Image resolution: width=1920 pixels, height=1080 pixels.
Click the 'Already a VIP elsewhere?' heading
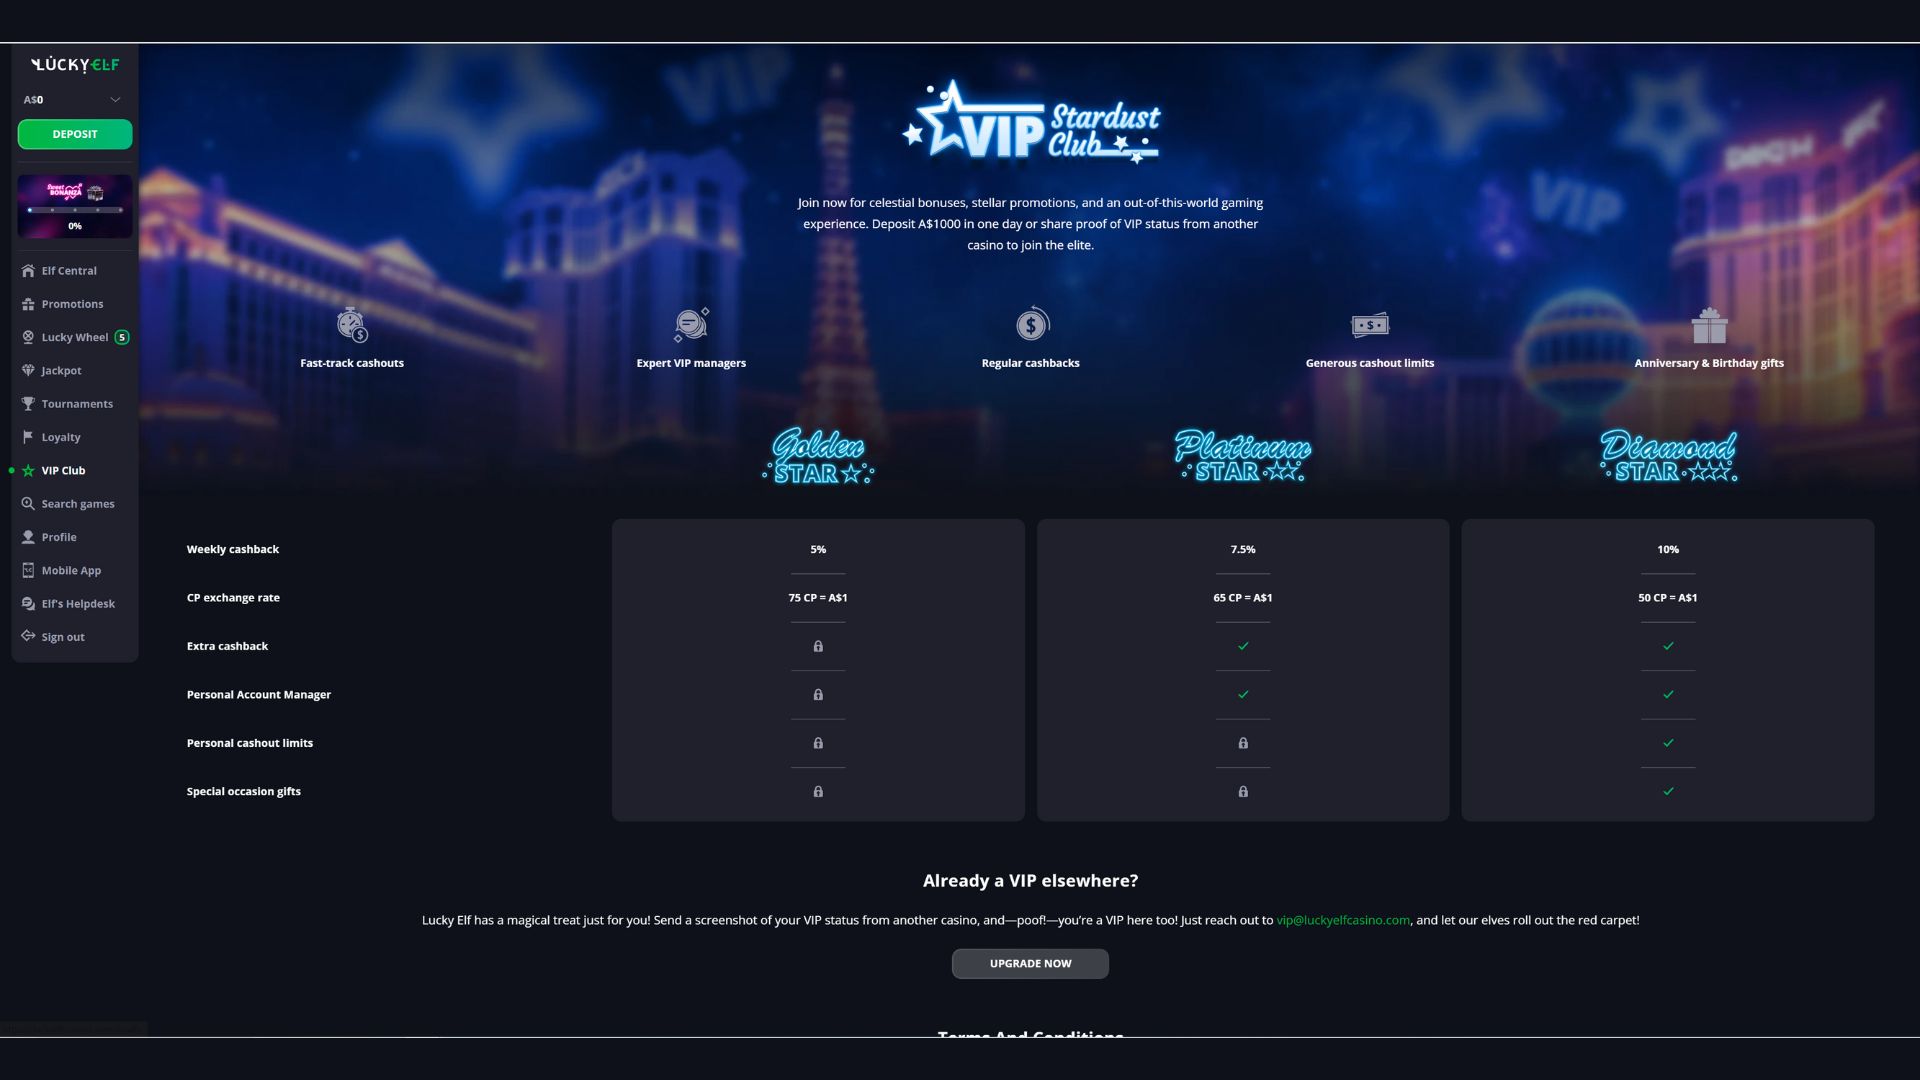[1031, 881]
